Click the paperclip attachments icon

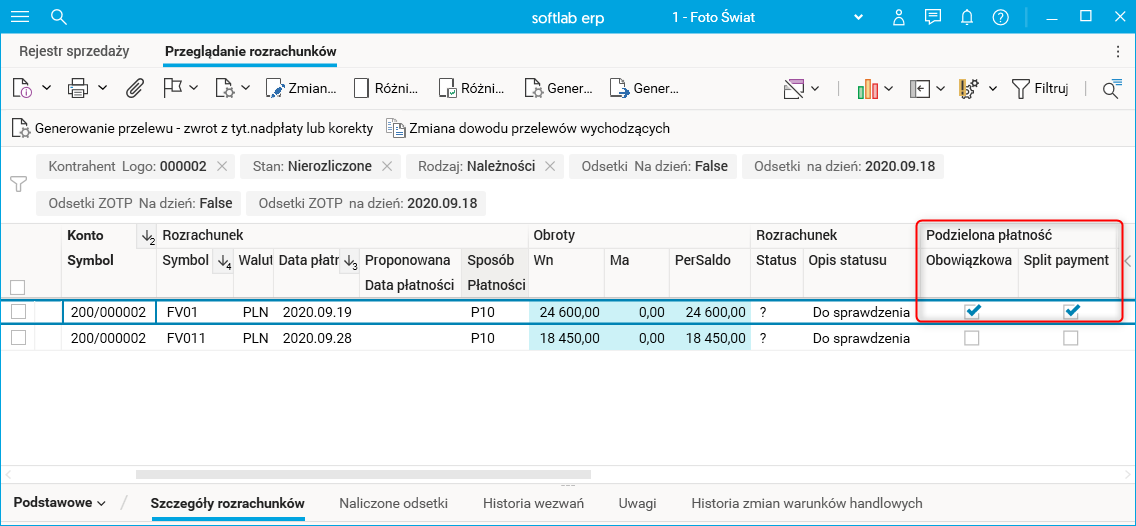tap(135, 88)
